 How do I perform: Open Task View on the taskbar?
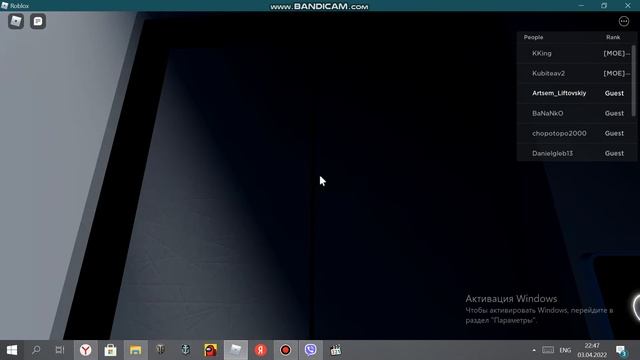pos(60,350)
